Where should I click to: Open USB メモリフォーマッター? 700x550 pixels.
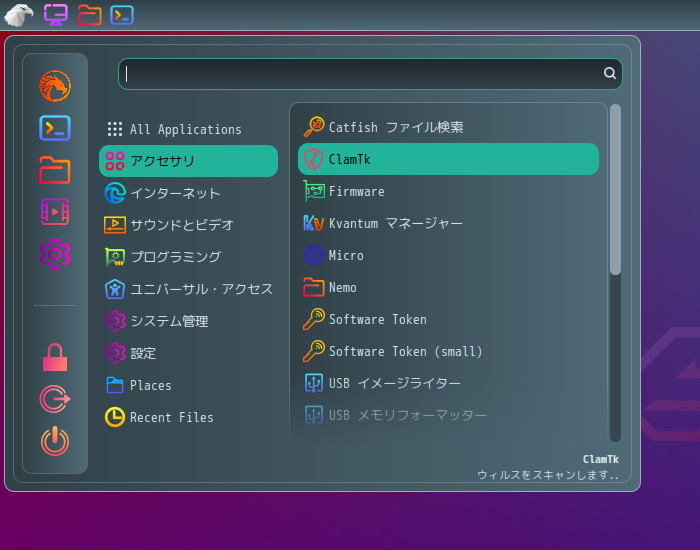click(x=448, y=415)
